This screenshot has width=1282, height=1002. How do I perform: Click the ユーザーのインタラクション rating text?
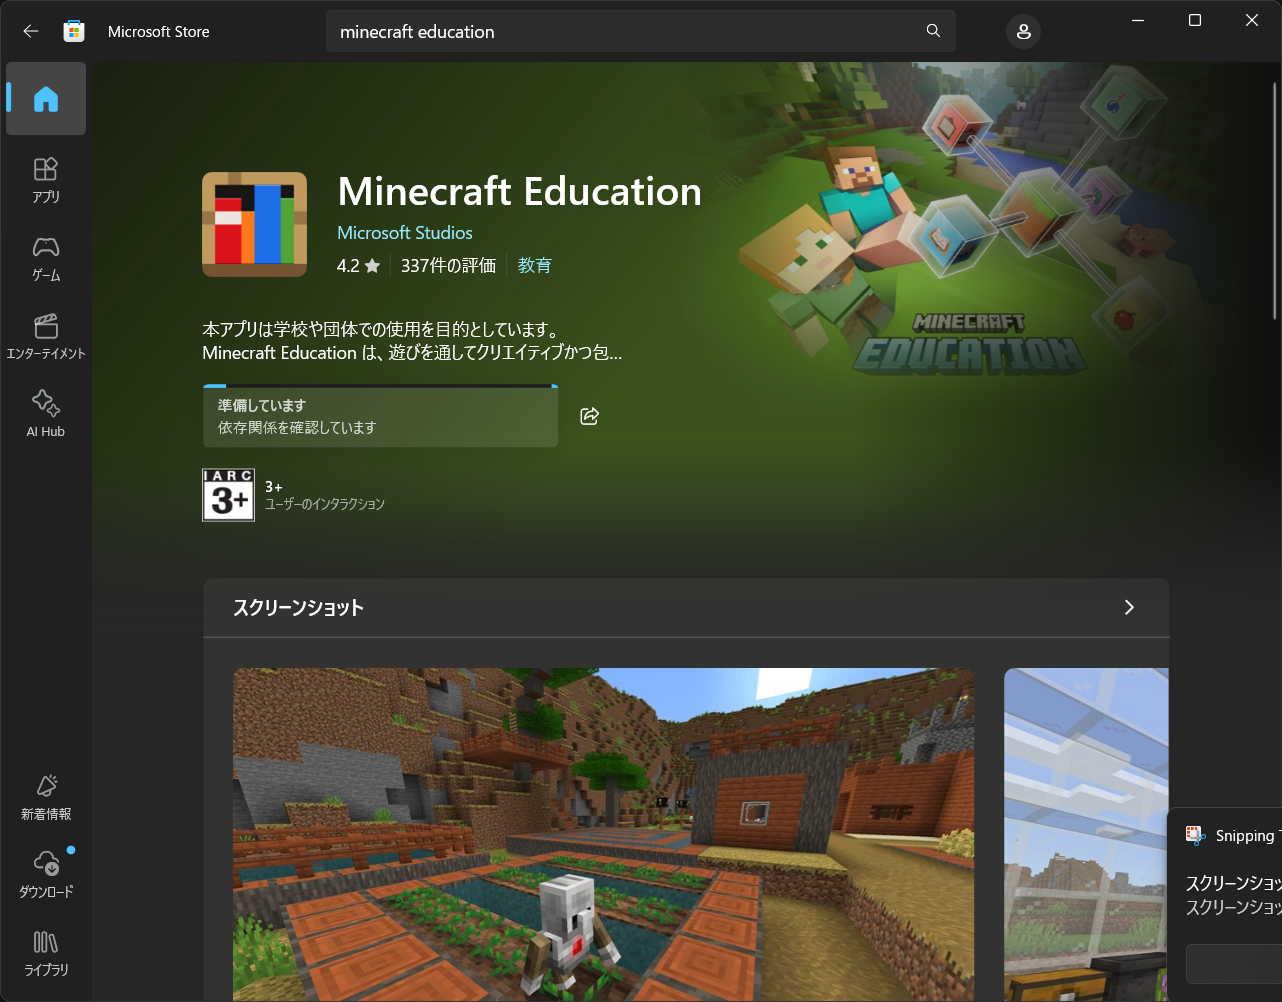[x=325, y=504]
